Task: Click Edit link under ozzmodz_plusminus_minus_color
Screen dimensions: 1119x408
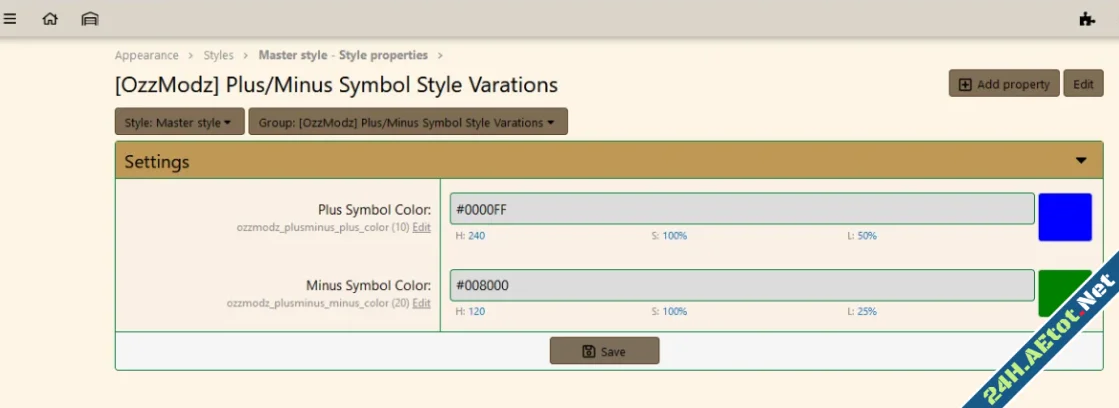Action: click(422, 303)
